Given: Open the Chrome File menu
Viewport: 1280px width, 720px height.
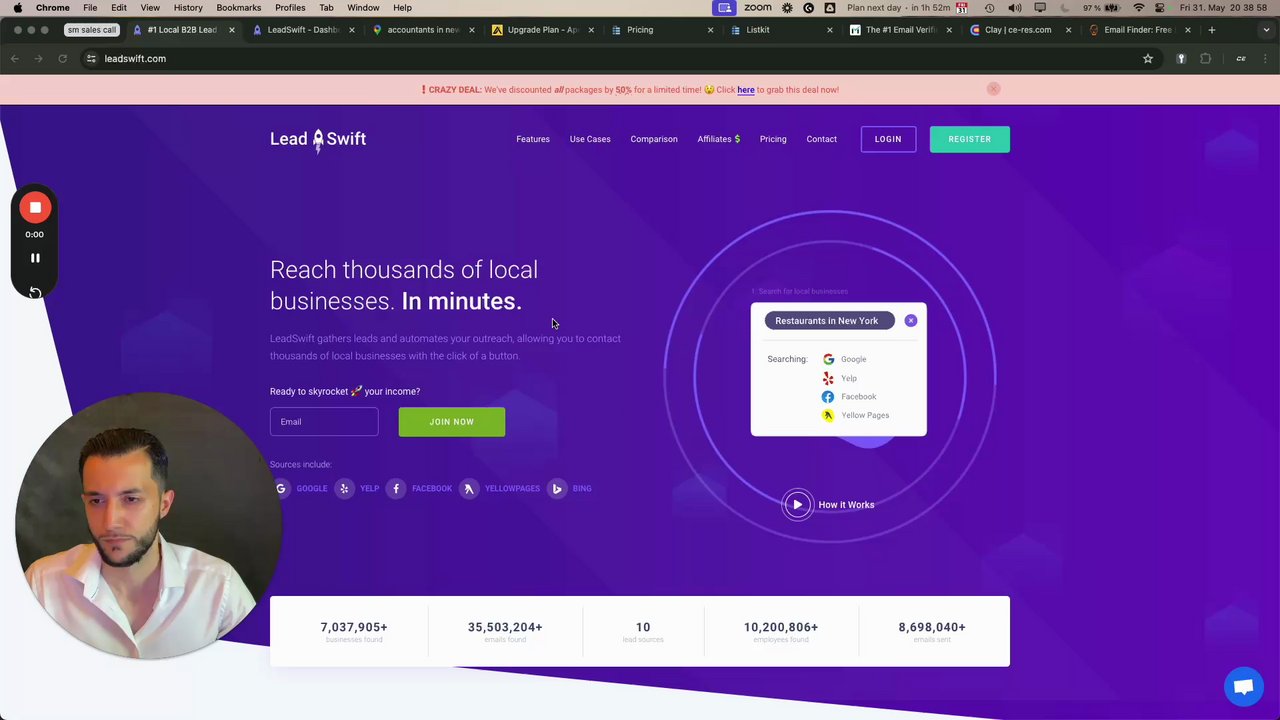Looking at the screenshot, I should click(90, 8).
